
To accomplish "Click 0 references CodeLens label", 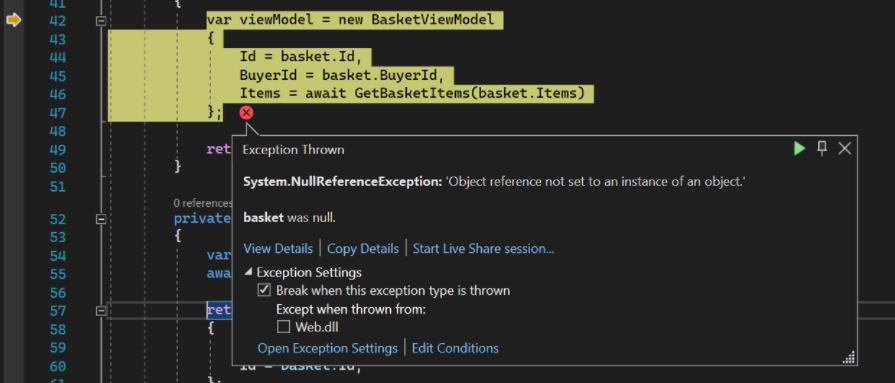I will (x=203, y=203).
